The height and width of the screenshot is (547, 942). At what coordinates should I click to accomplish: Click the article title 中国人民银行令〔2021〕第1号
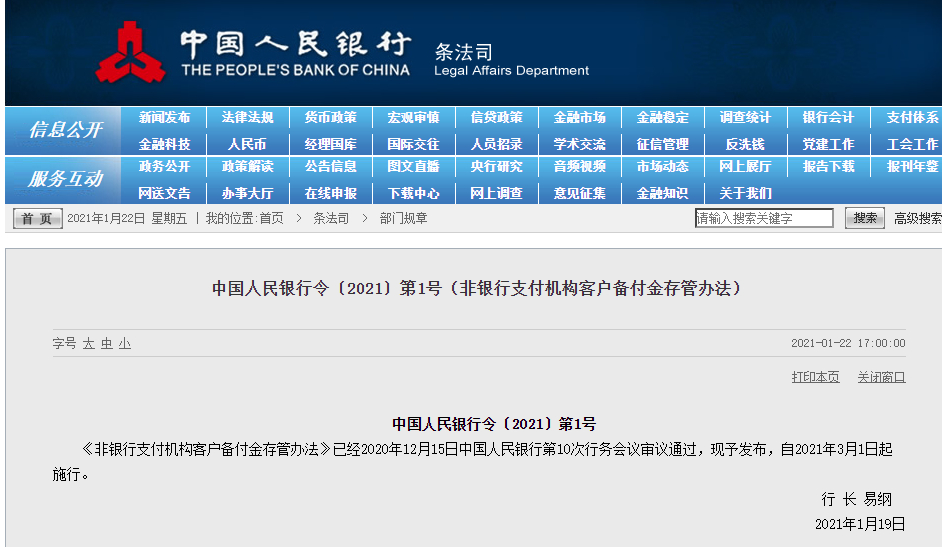[x=478, y=288]
